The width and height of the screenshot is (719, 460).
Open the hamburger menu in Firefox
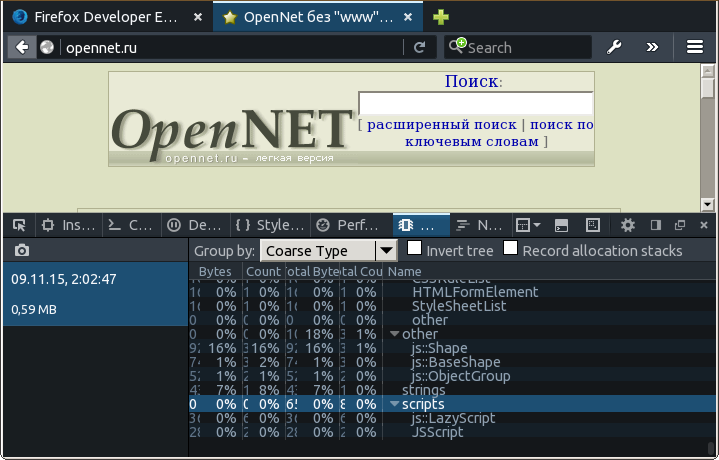point(695,47)
